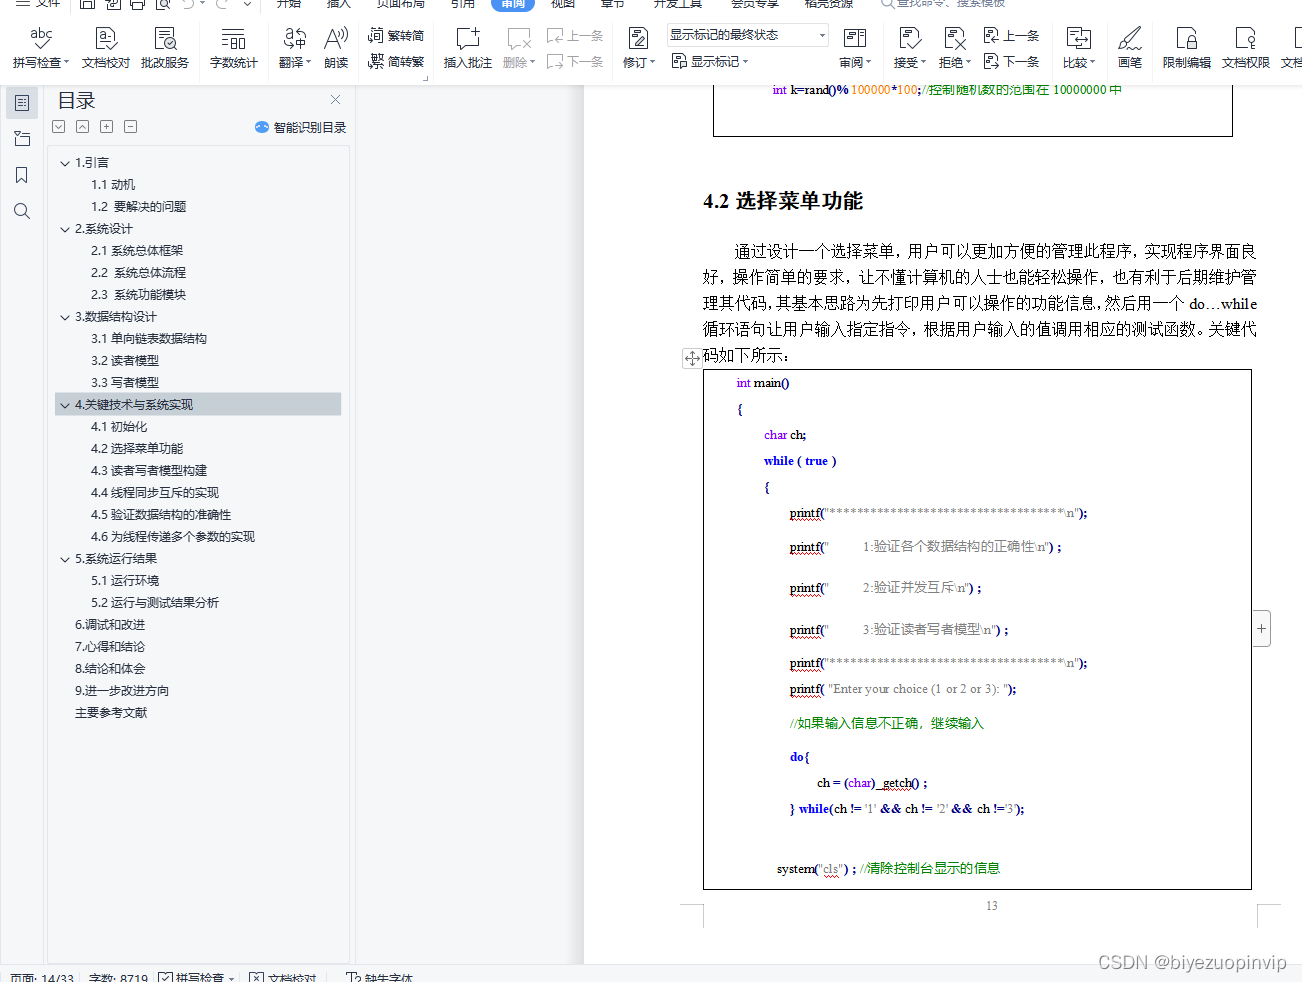Jump to 4.6 为线程传递多个参数的实现
The image size is (1302, 982).
click(173, 537)
